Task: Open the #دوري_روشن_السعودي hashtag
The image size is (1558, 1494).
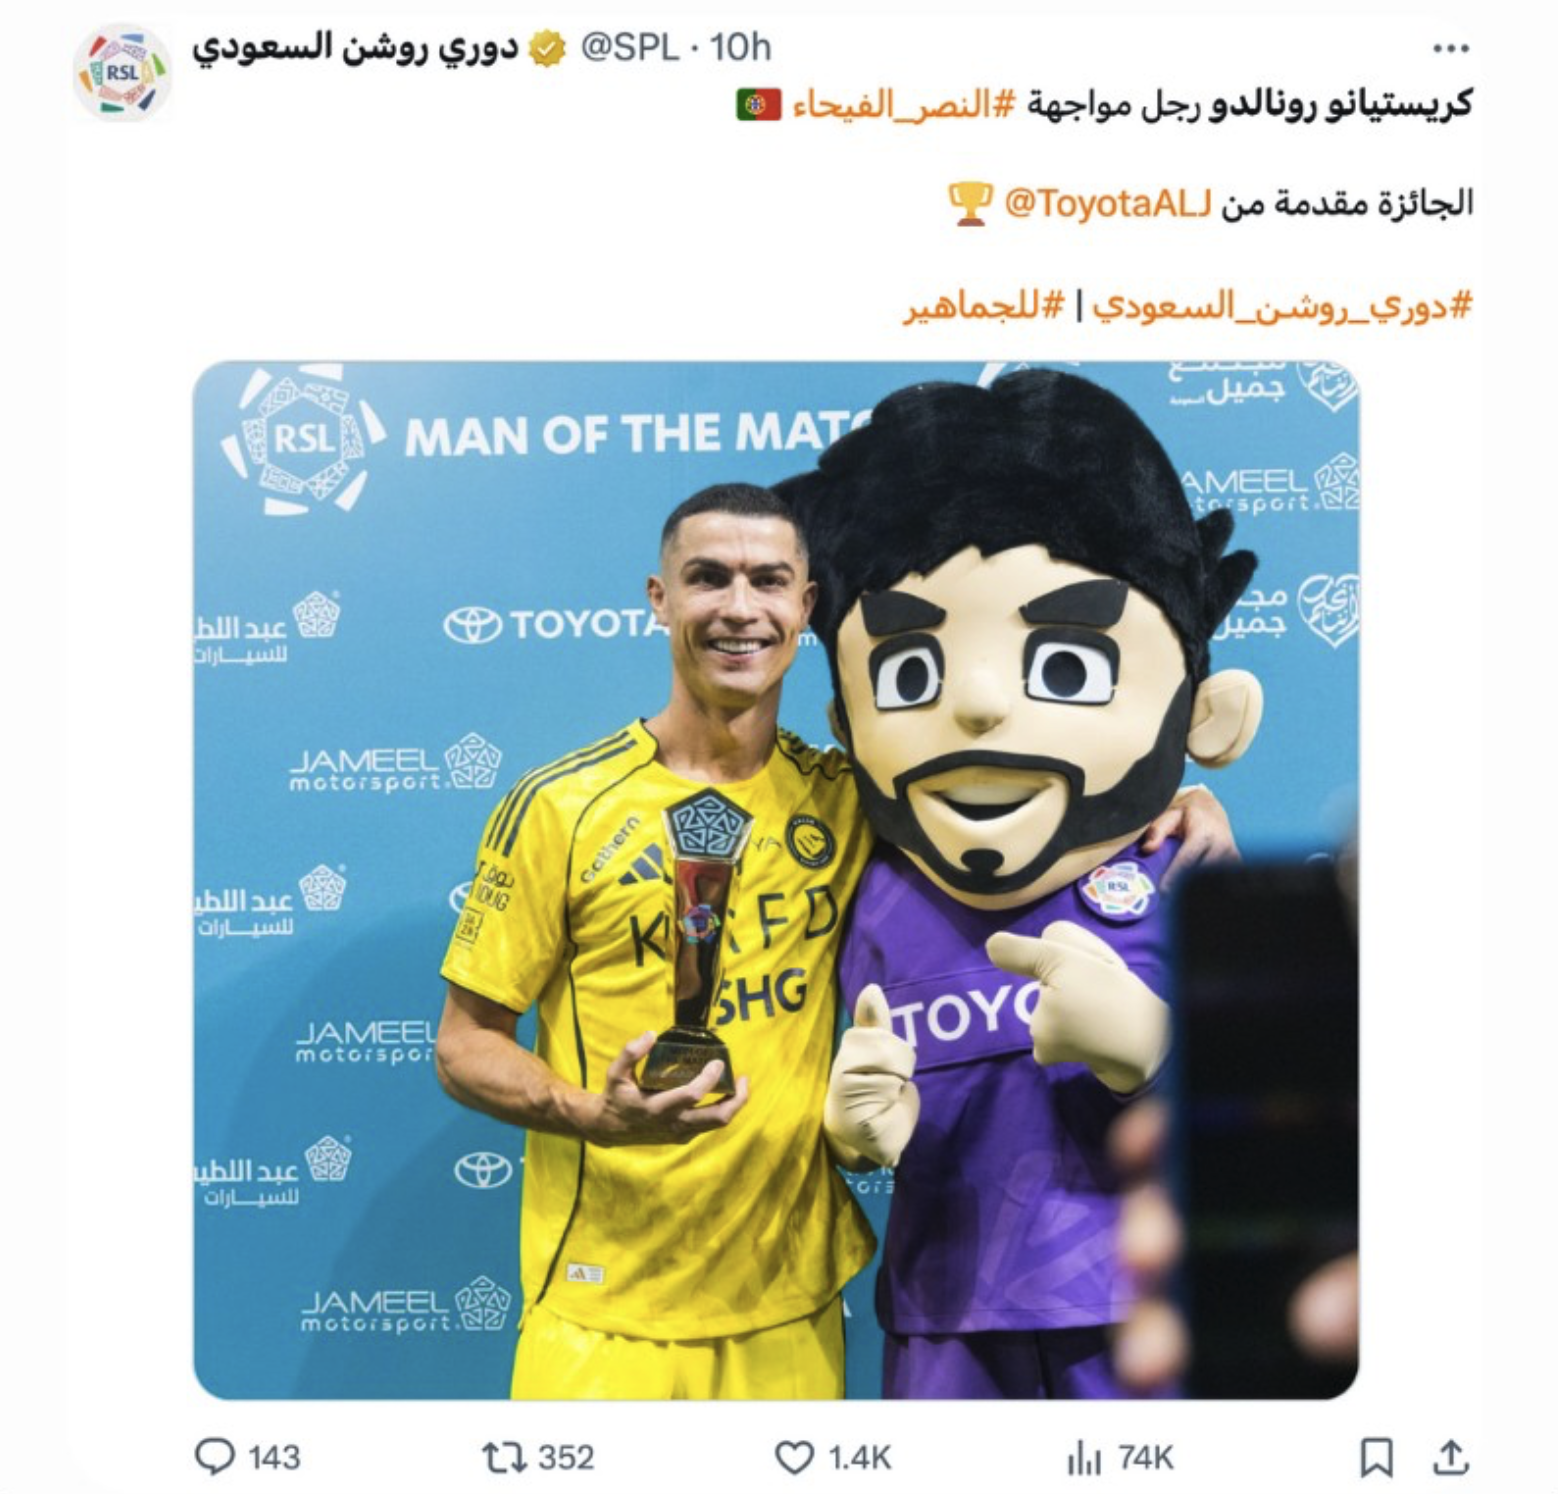Action: 1283,305
